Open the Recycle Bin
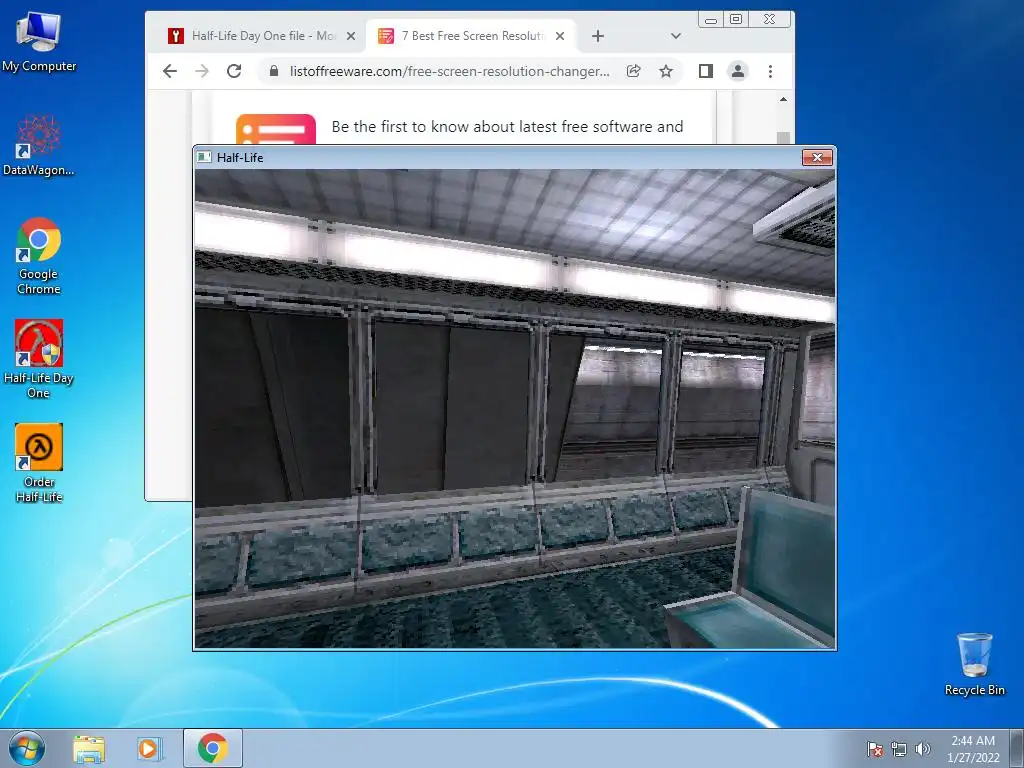 tap(974, 664)
